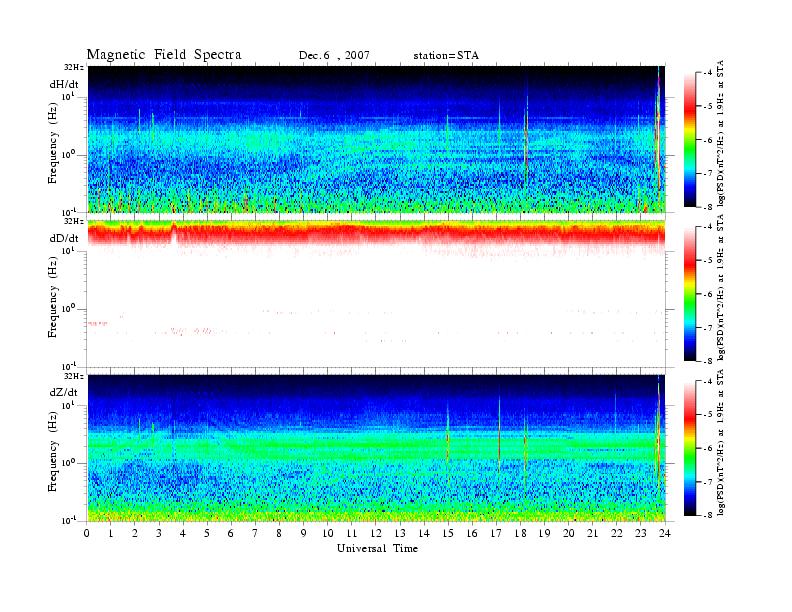Click the color bar beside dH/dt

coord(689,140)
